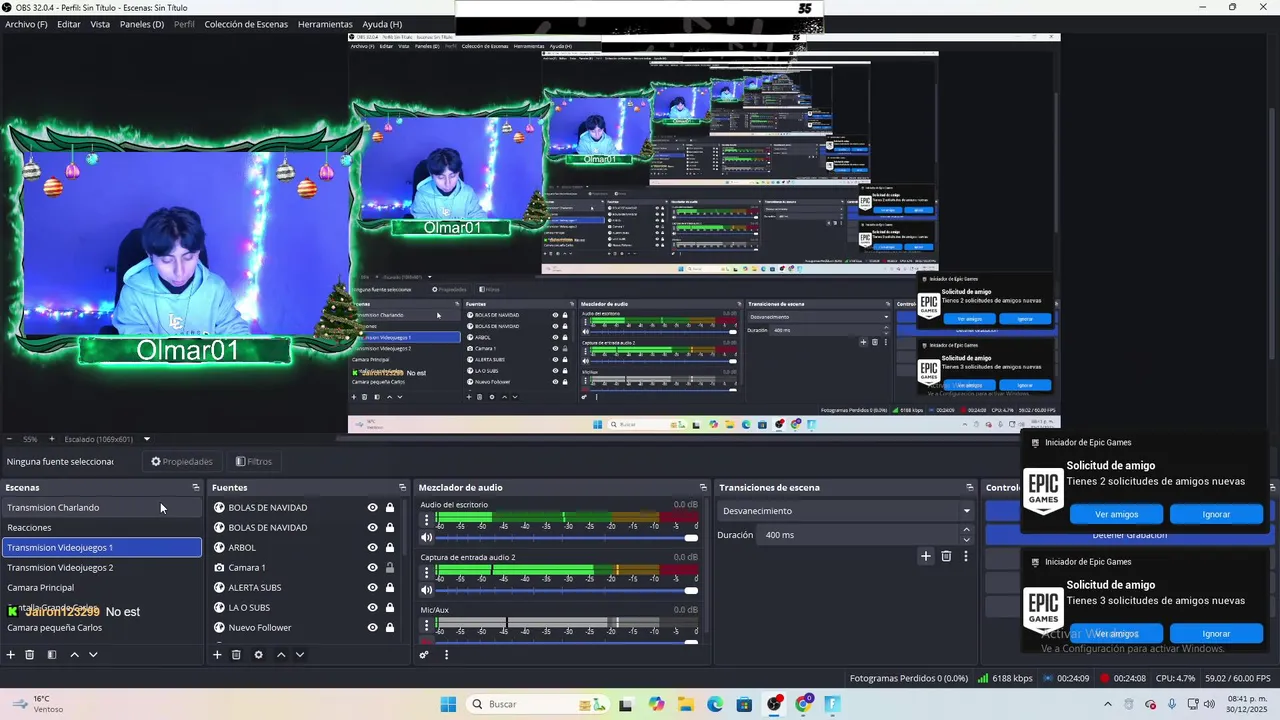Screen dimensions: 1280x720
Task: Open source properties gear in Fuentes toolbar
Action: coord(258,655)
